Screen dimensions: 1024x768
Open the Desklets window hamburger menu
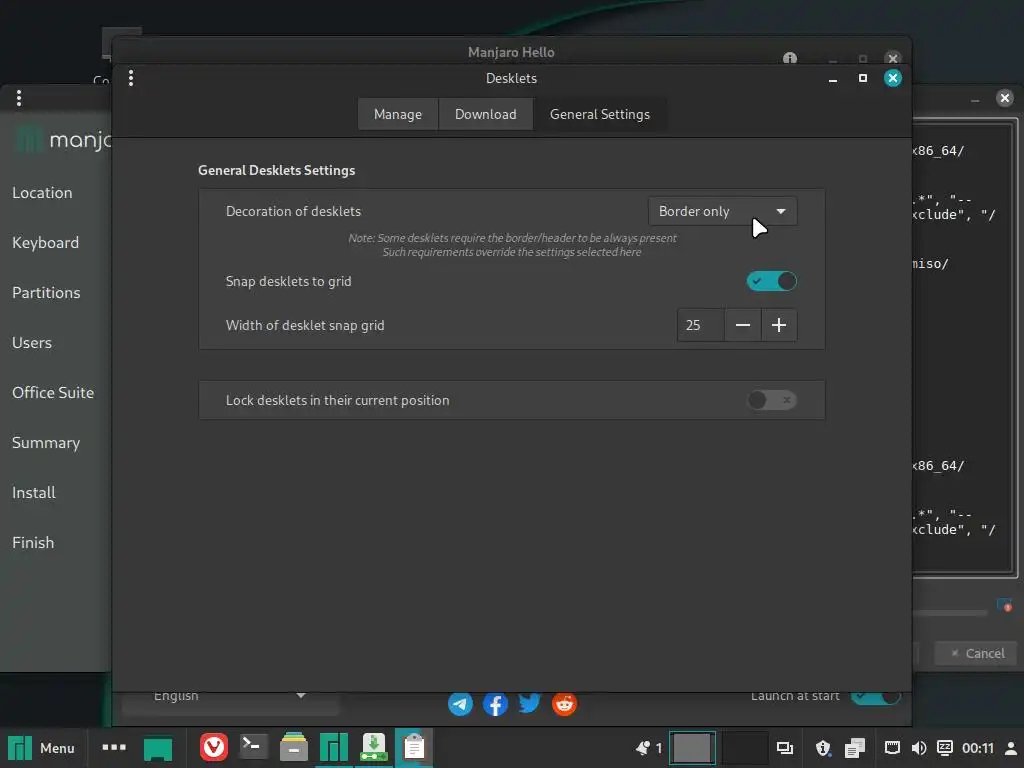(x=131, y=78)
